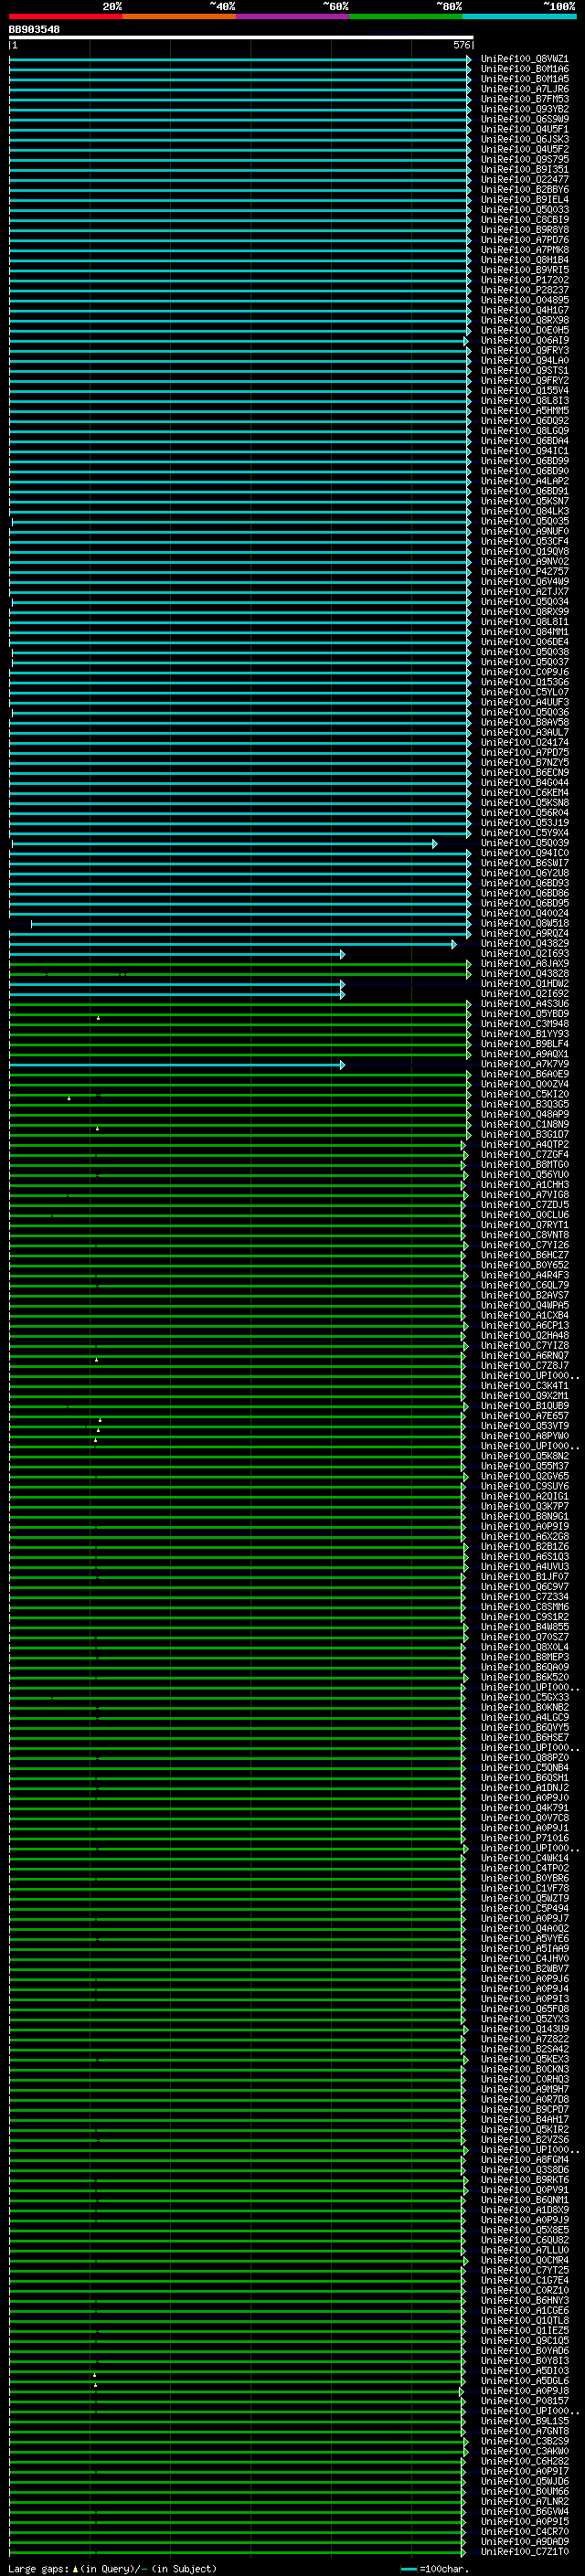Click the cyan =100char. scale bar
The image size is (585, 2576).
point(409,2568)
